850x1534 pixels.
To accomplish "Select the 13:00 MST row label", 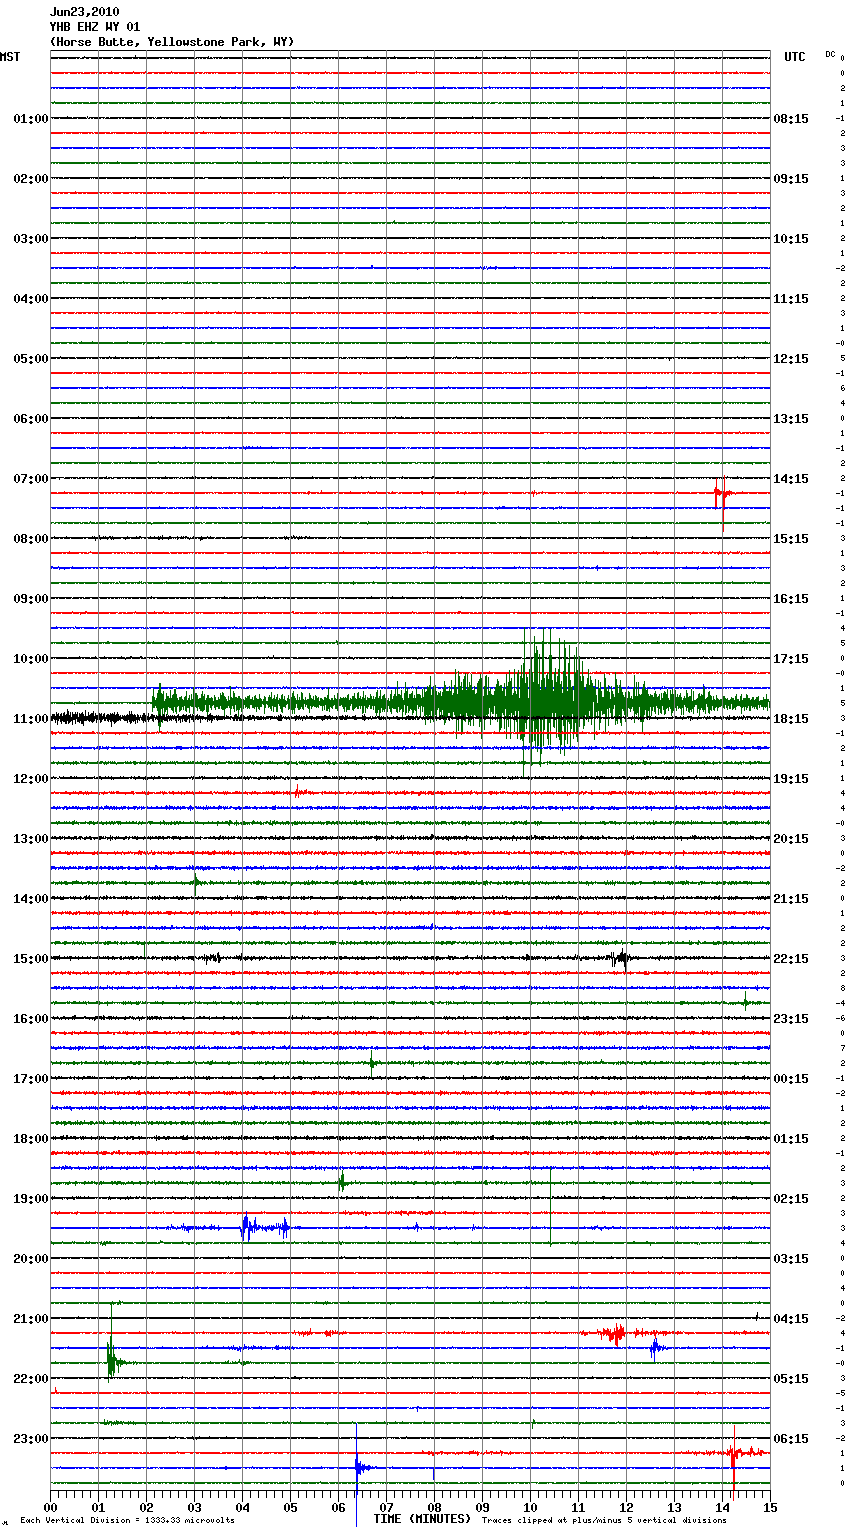I will click(30, 839).
